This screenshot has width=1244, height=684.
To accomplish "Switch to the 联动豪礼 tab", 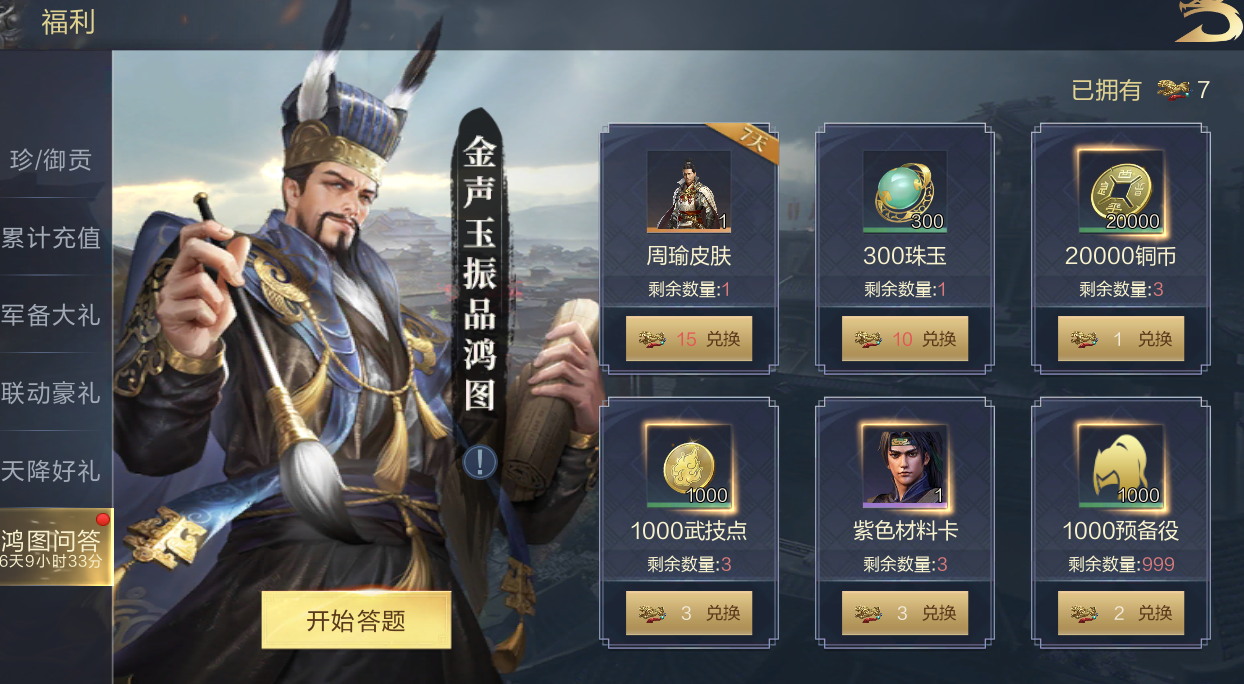I will click(52, 393).
